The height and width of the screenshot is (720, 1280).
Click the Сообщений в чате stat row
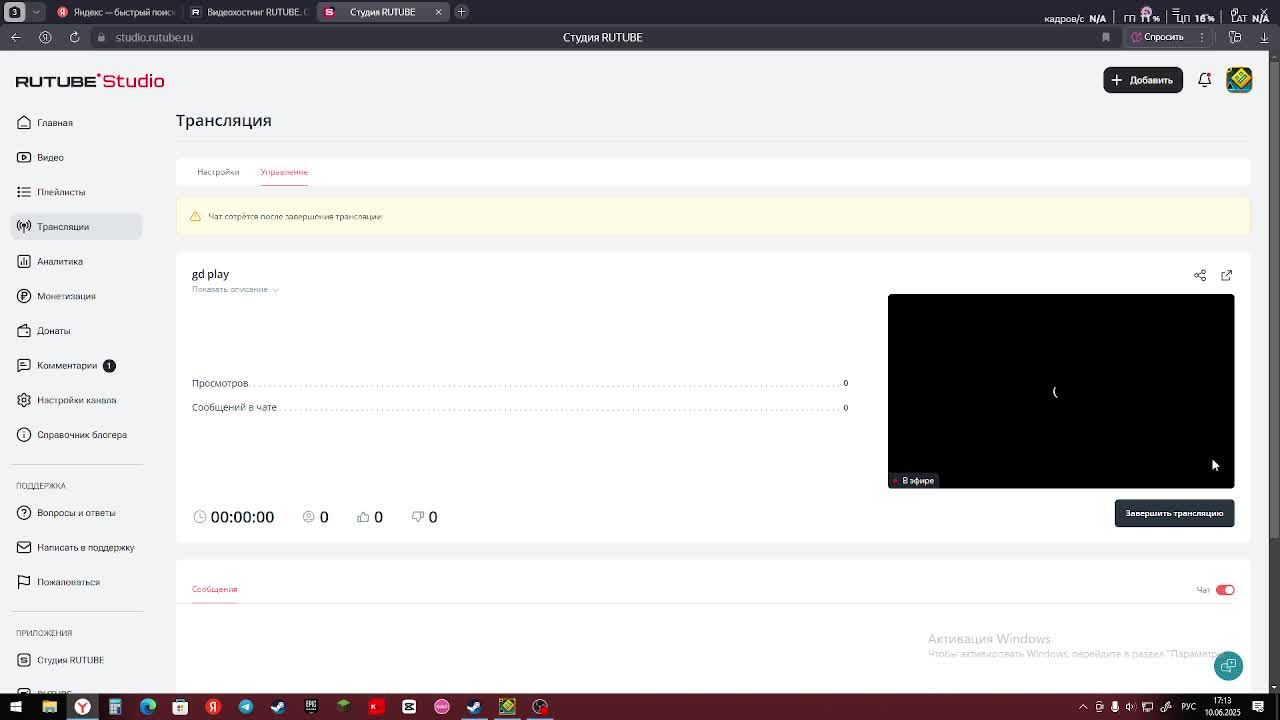coord(520,407)
